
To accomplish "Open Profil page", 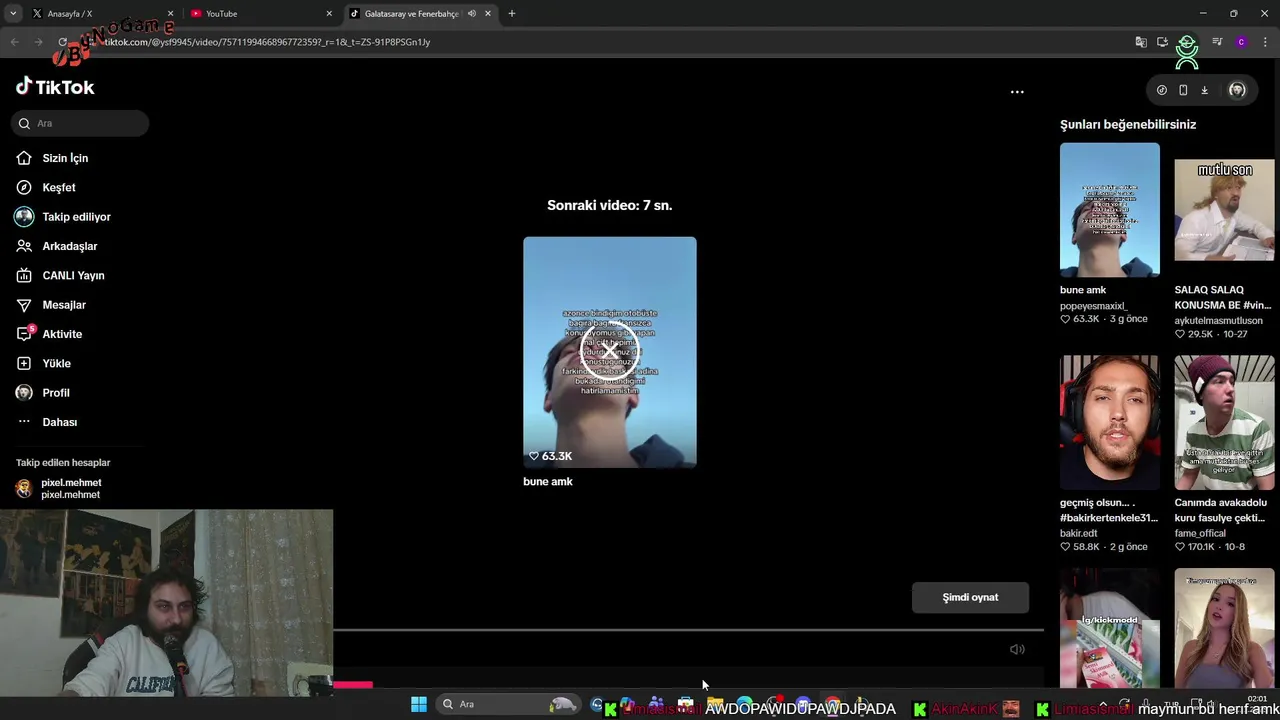I will pos(56,393).
